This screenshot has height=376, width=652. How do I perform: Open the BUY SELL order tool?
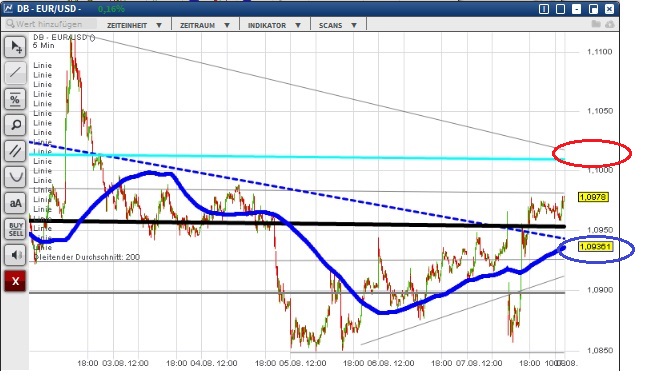(15, 229)
